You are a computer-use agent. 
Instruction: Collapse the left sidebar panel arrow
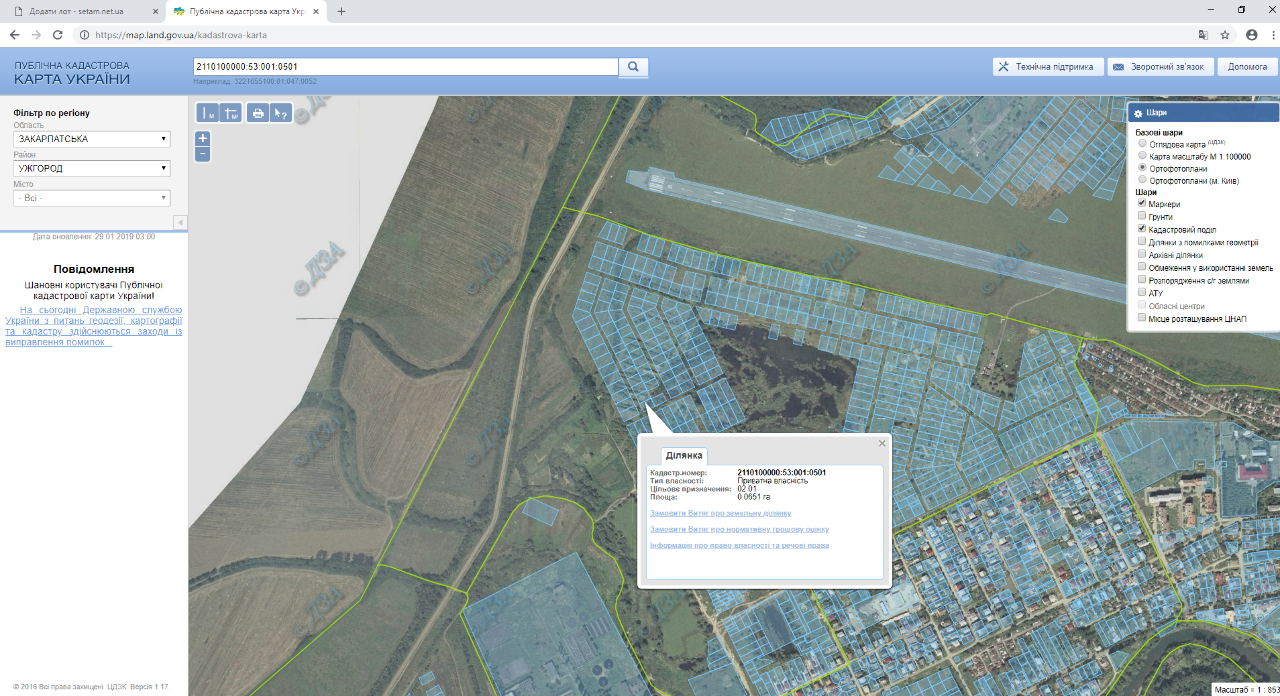tap(180, 222)
